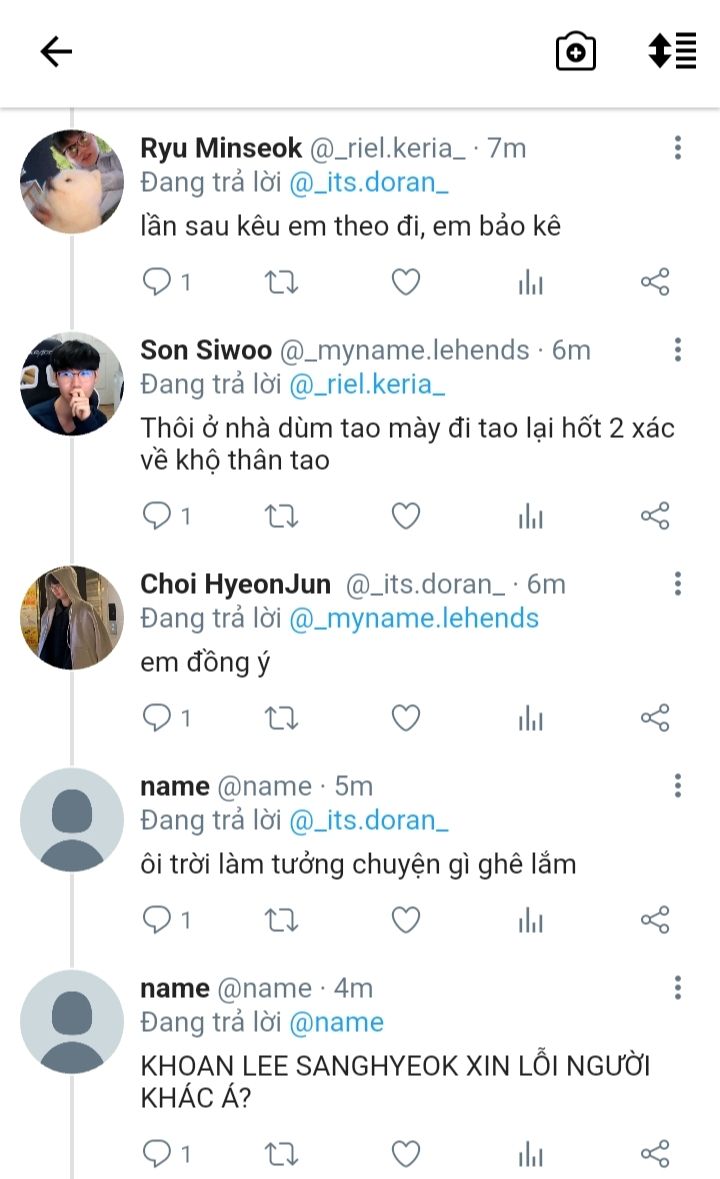Open more options for Choi HyeonJun's tweet
Viewport: 720px width, 1179px height.
pyautogui.click(x=678, y=584)
